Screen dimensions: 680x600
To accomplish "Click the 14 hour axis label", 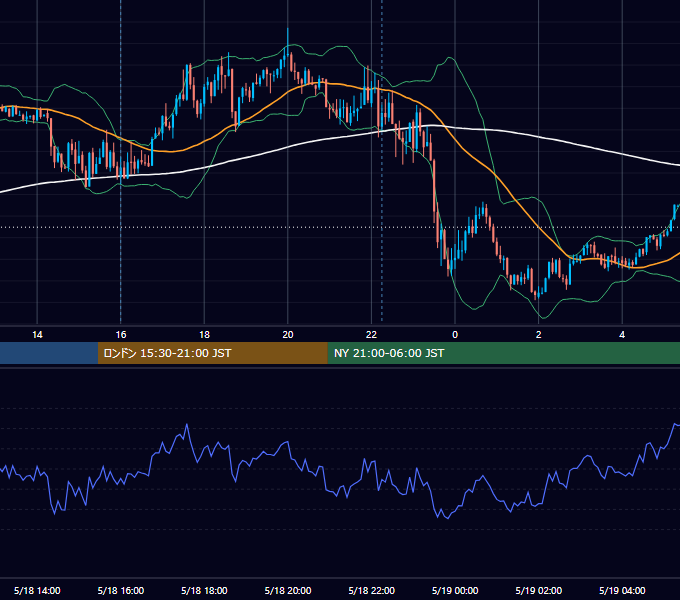I will click(x=37, y=335).
